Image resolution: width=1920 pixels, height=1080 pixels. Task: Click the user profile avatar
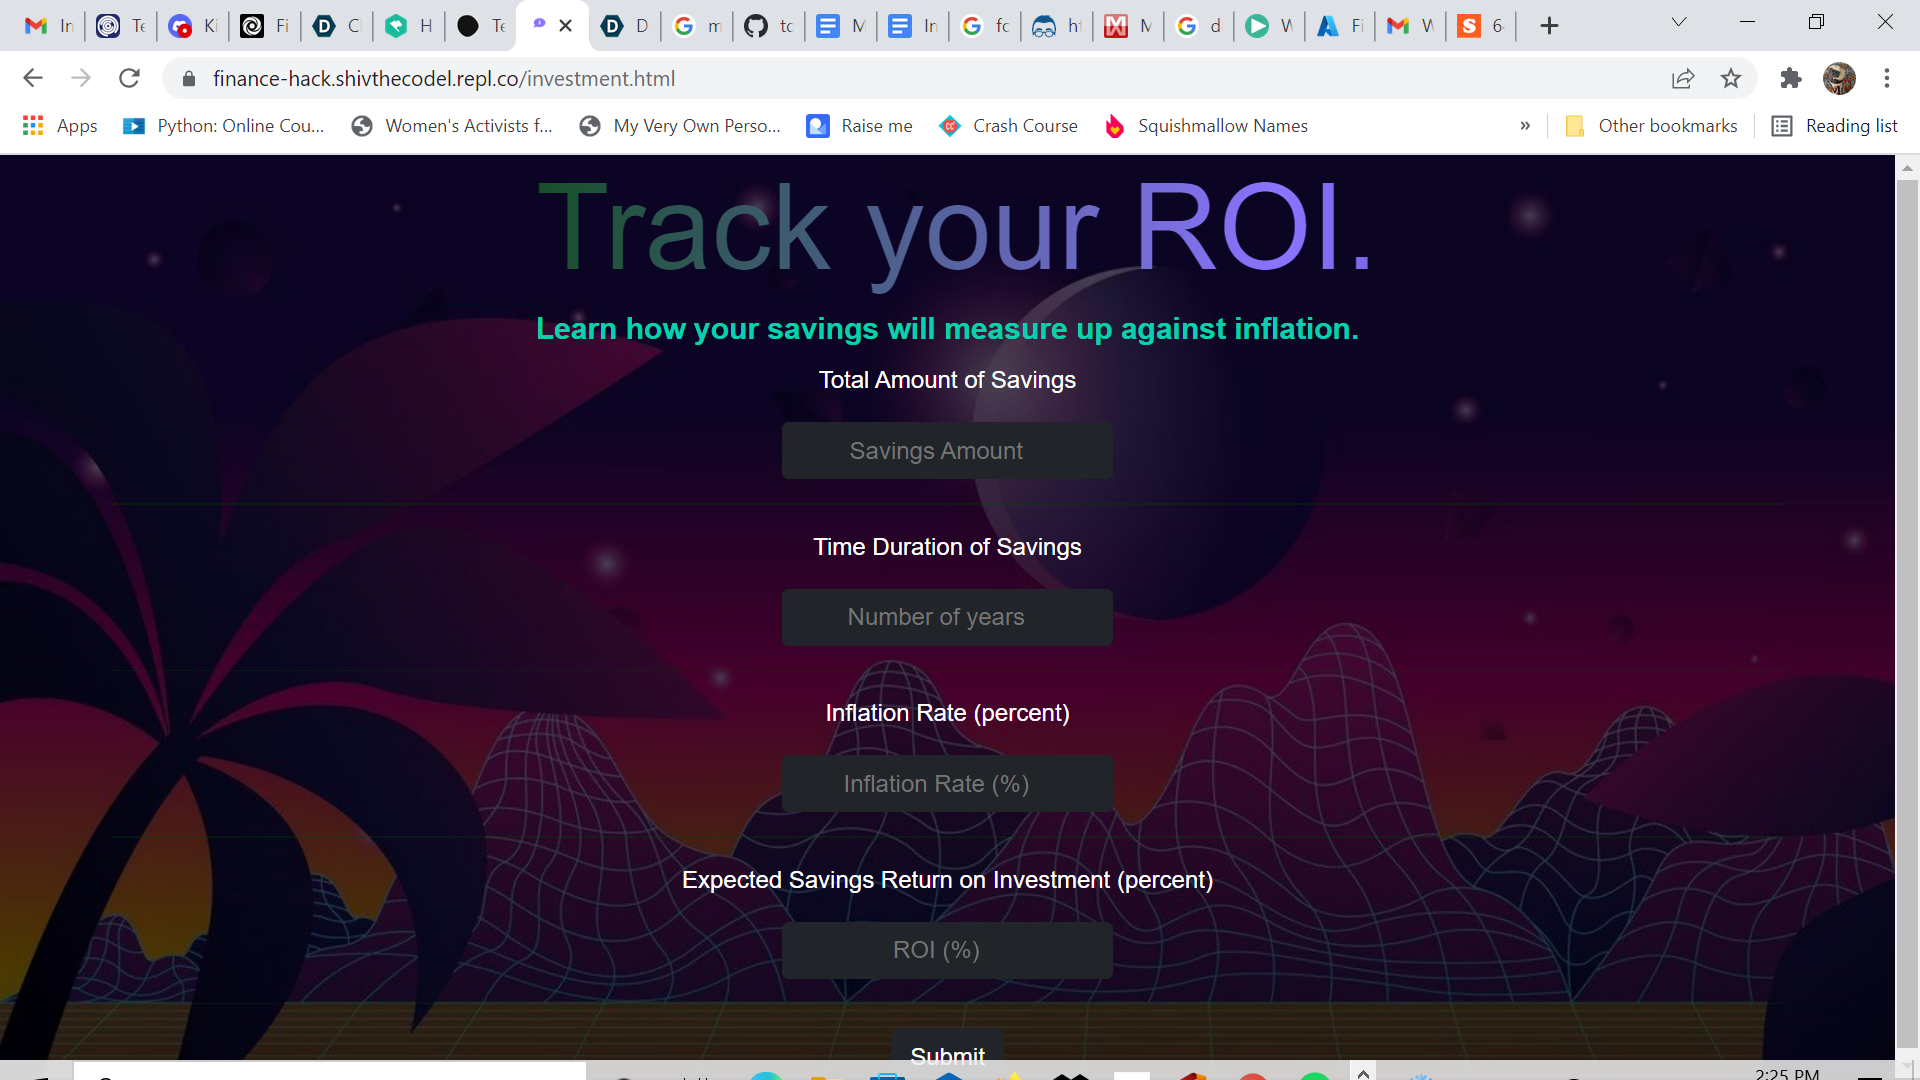point(1839,78)
